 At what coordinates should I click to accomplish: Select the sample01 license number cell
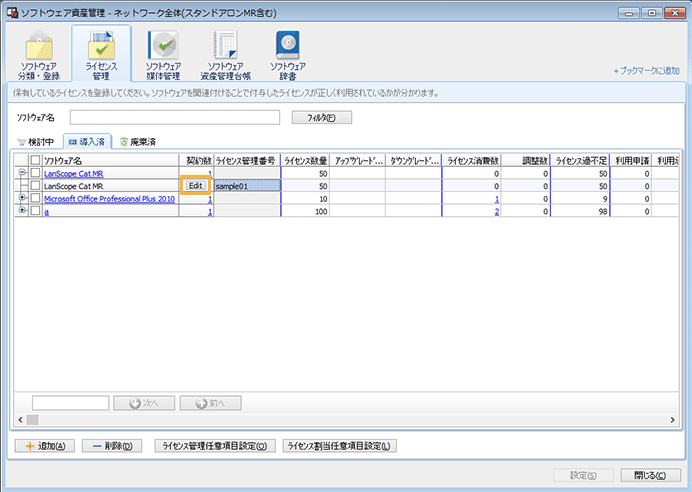pyautogui.click(x=247, y=186)
